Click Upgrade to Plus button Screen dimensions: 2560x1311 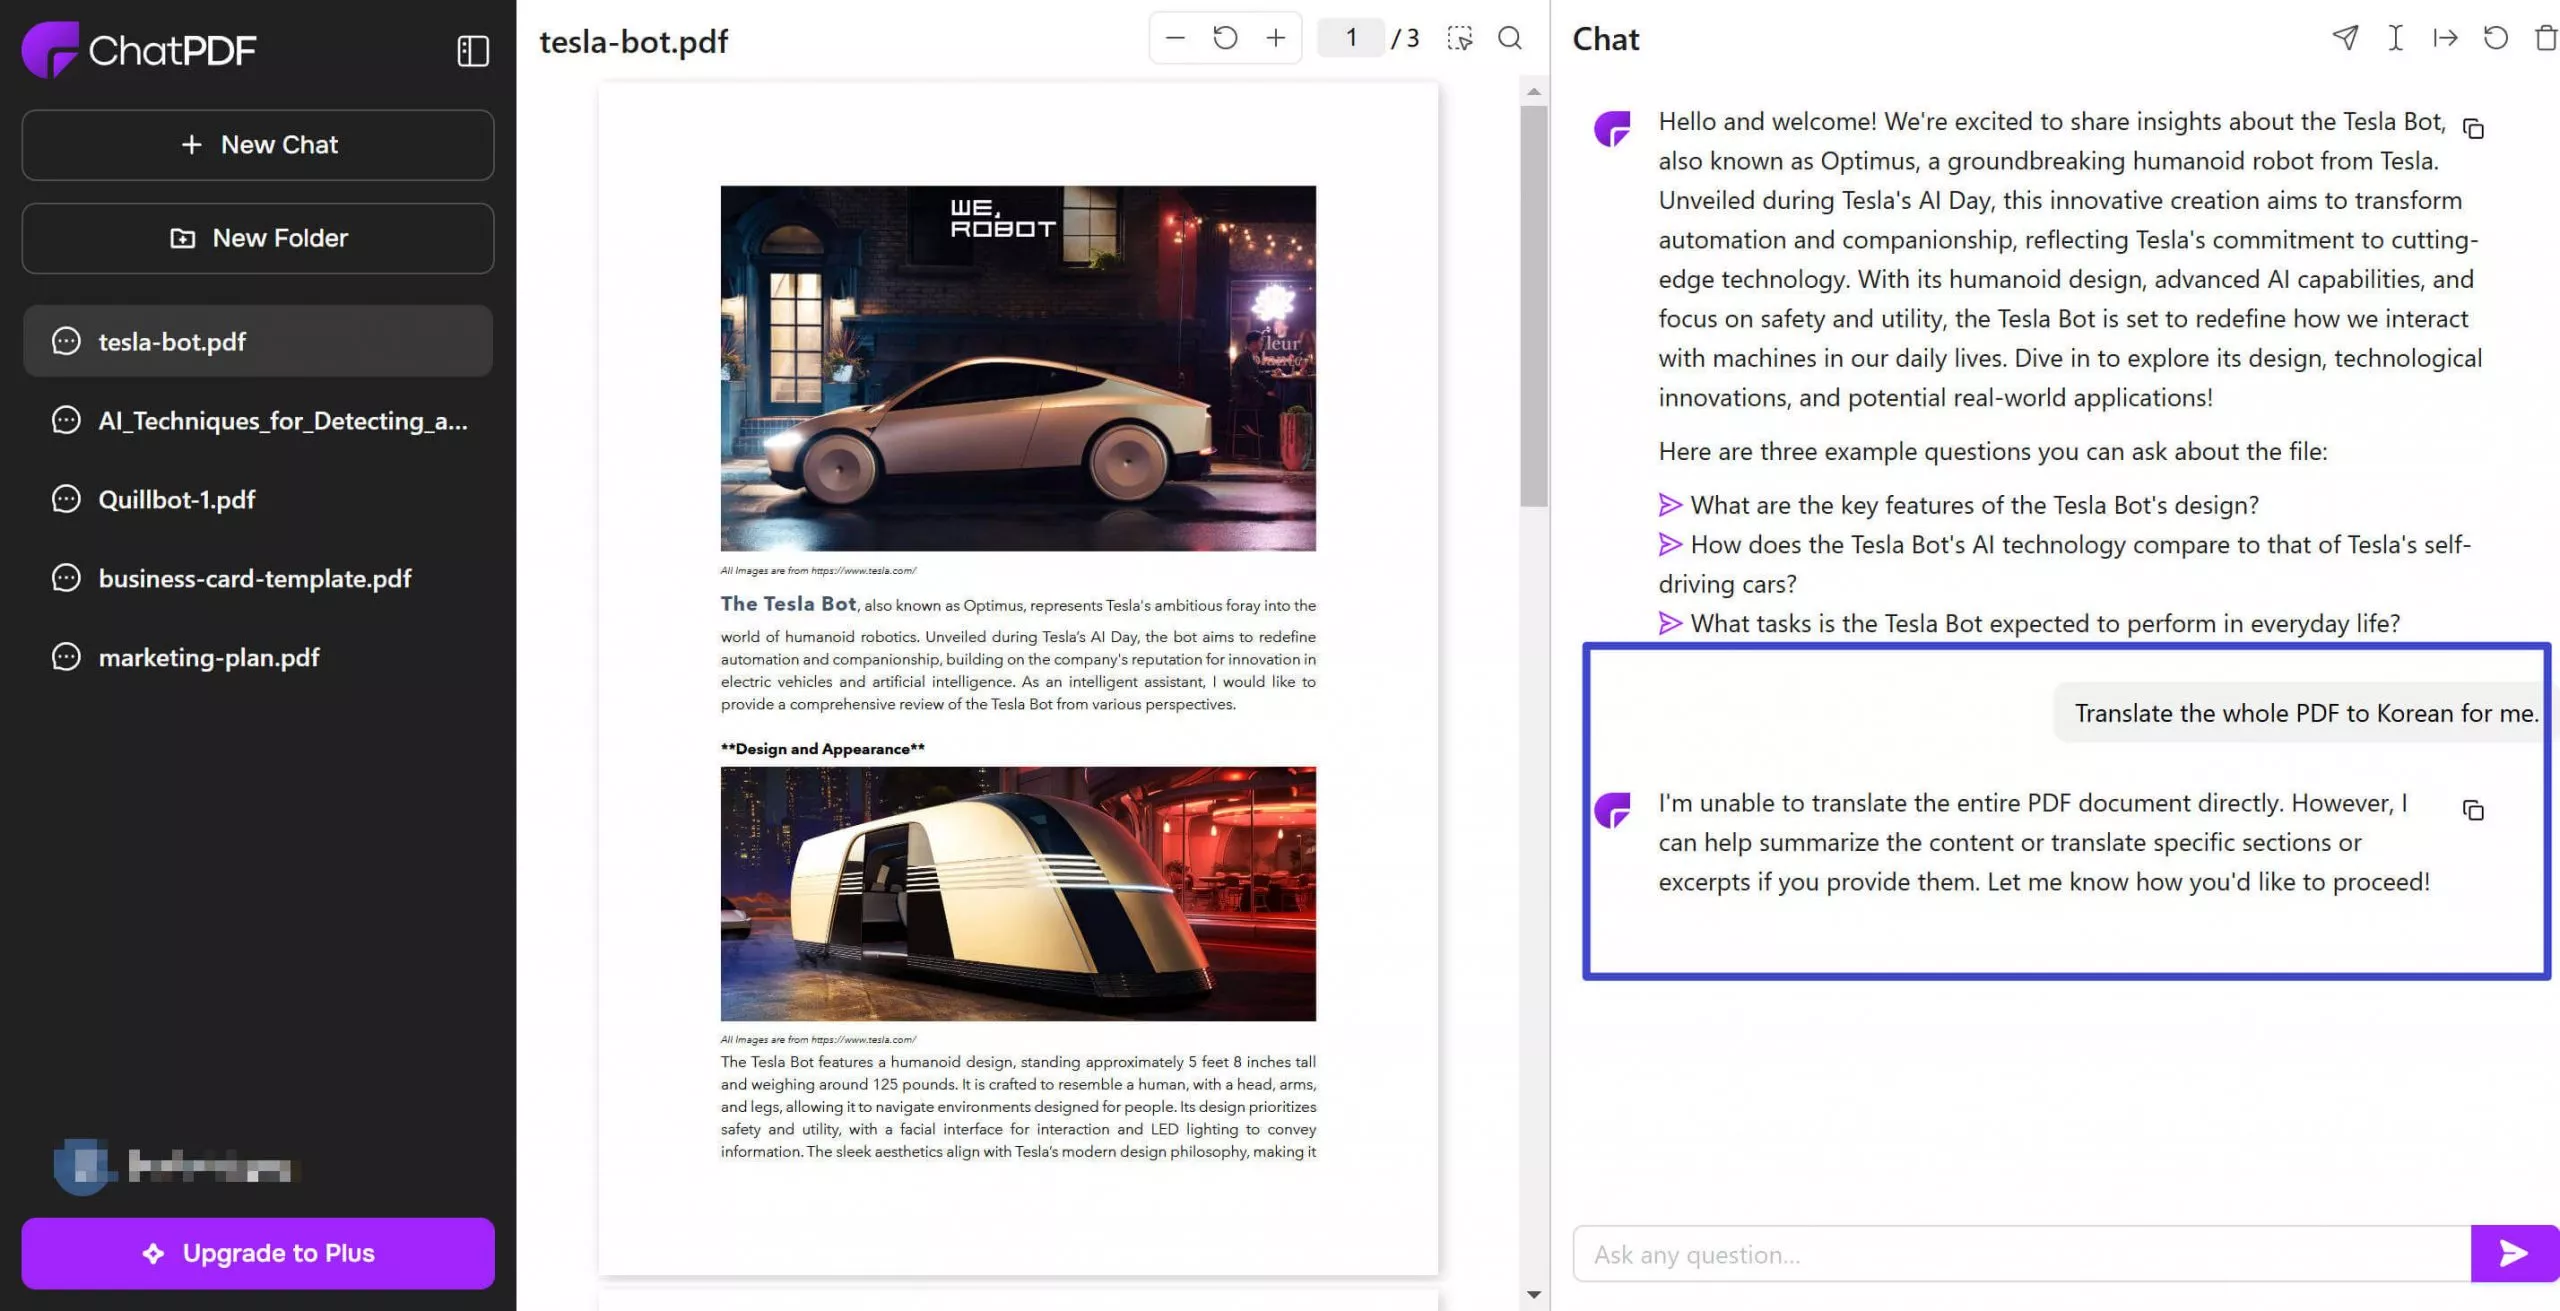click(258, 1252)
